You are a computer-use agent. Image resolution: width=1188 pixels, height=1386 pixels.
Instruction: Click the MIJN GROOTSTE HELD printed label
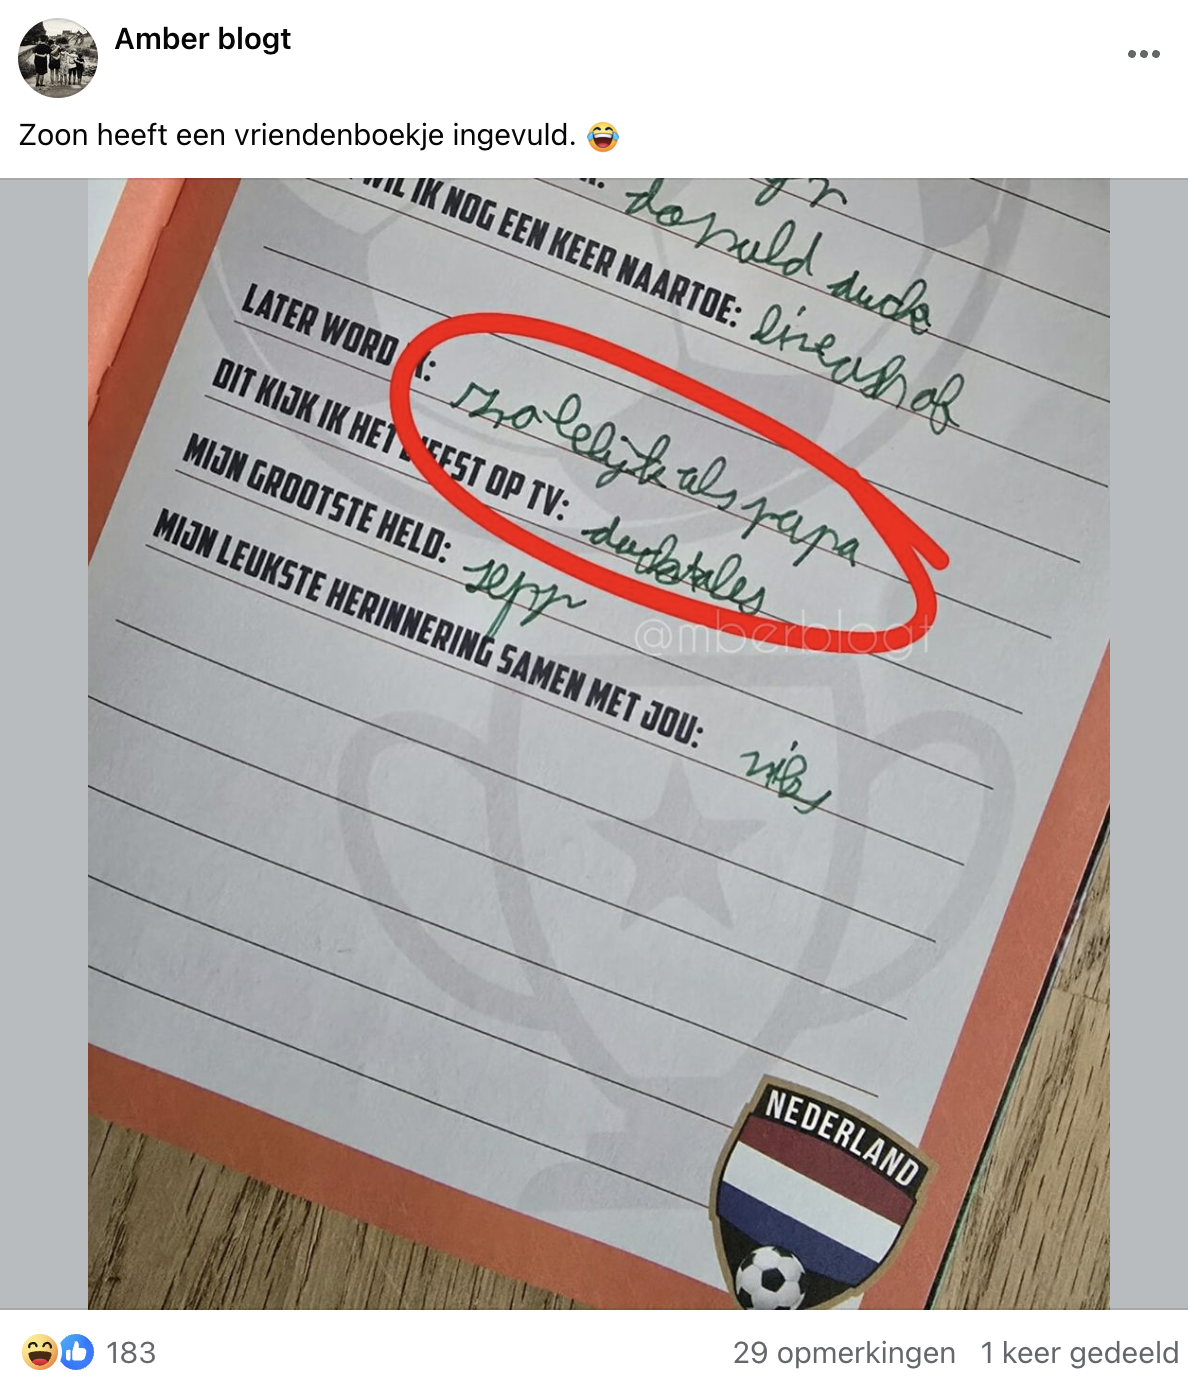pyautogui.click(x=316, y=498)
